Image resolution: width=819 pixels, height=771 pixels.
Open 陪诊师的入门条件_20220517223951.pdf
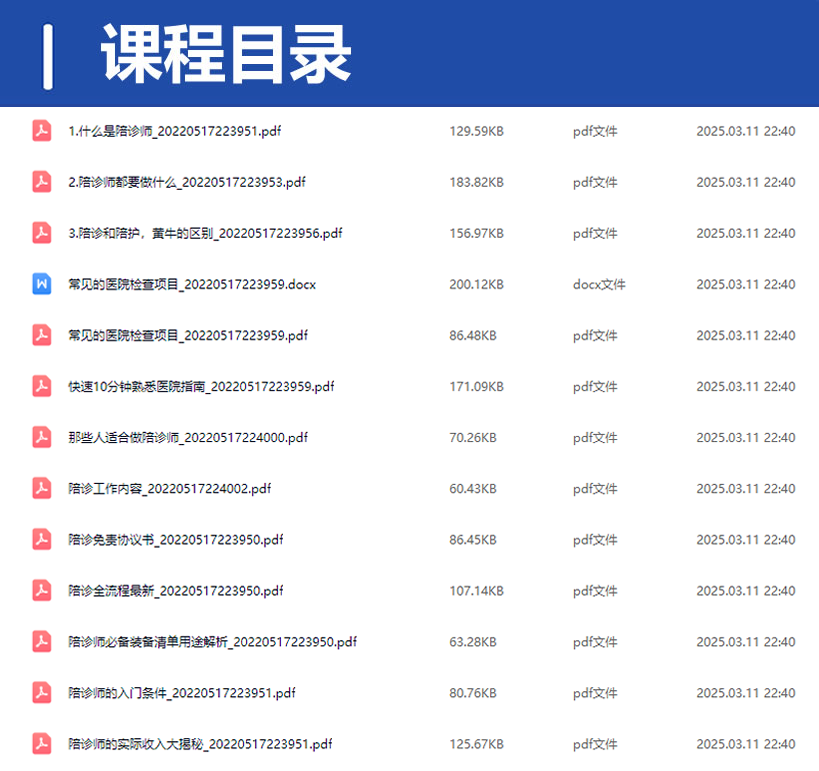(182, 693)
